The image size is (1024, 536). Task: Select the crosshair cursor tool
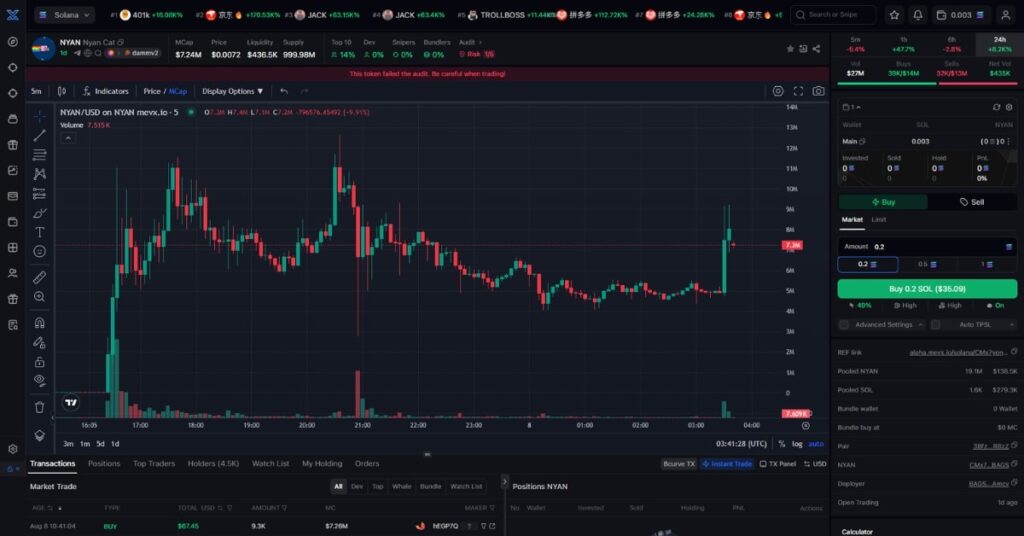[39, 116]
